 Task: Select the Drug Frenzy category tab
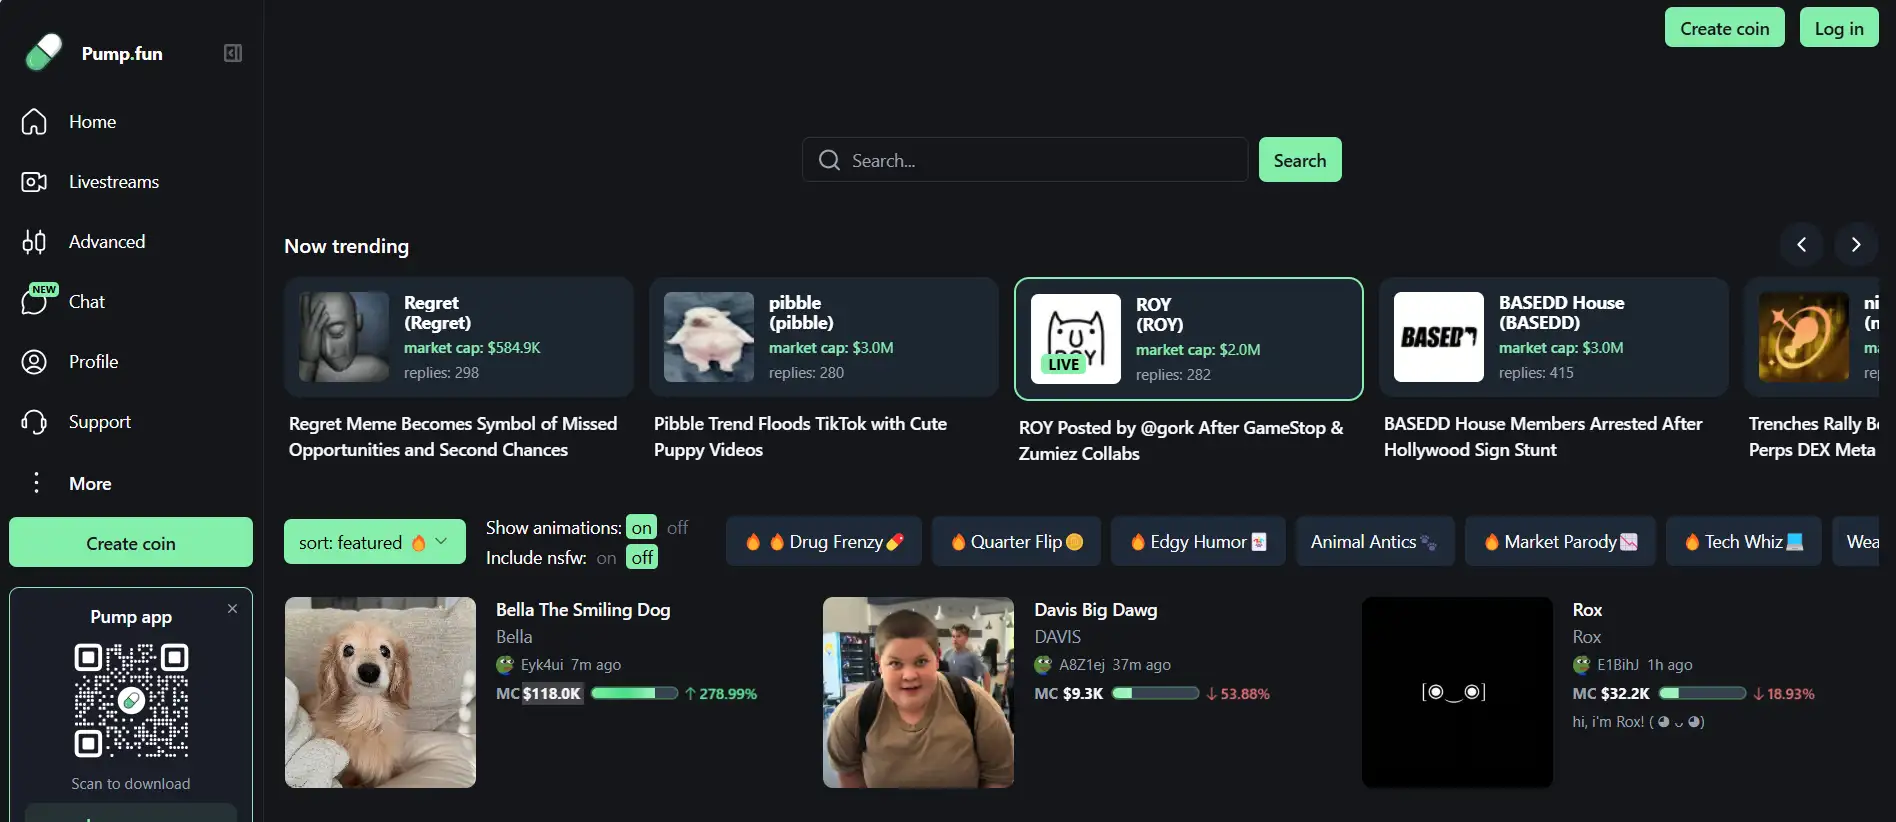(x=824, y=542)
